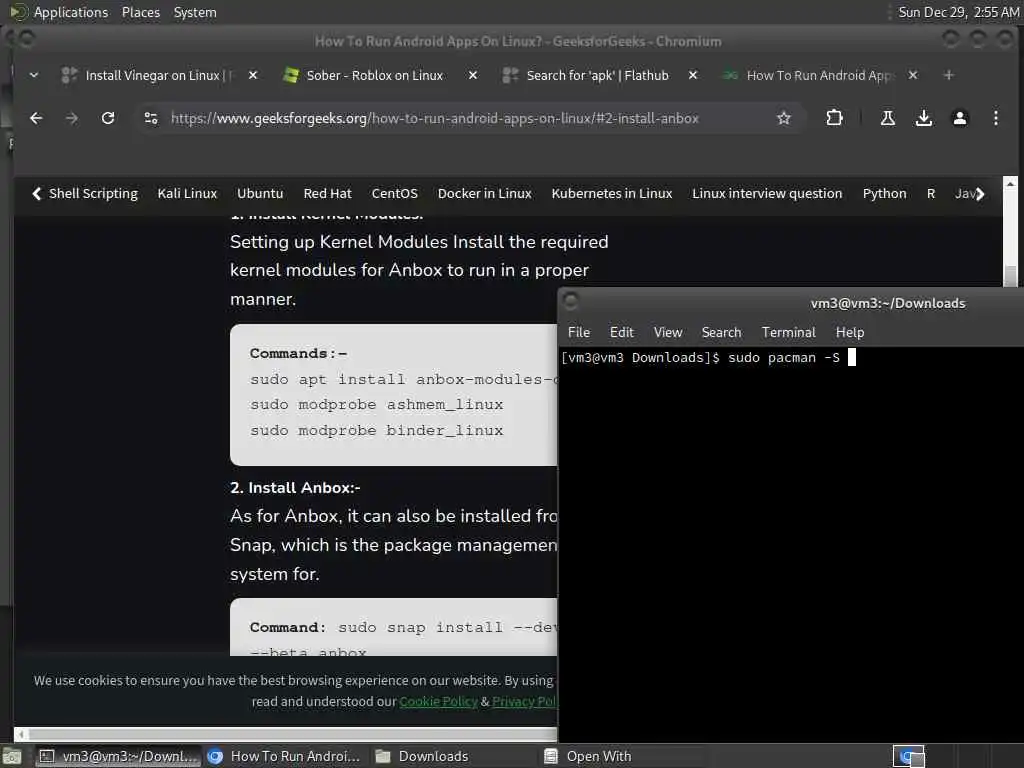The width and height of the screenshot is (1024, 768).
Task: Open terminal File menu
Action: (x=579, y=332)
